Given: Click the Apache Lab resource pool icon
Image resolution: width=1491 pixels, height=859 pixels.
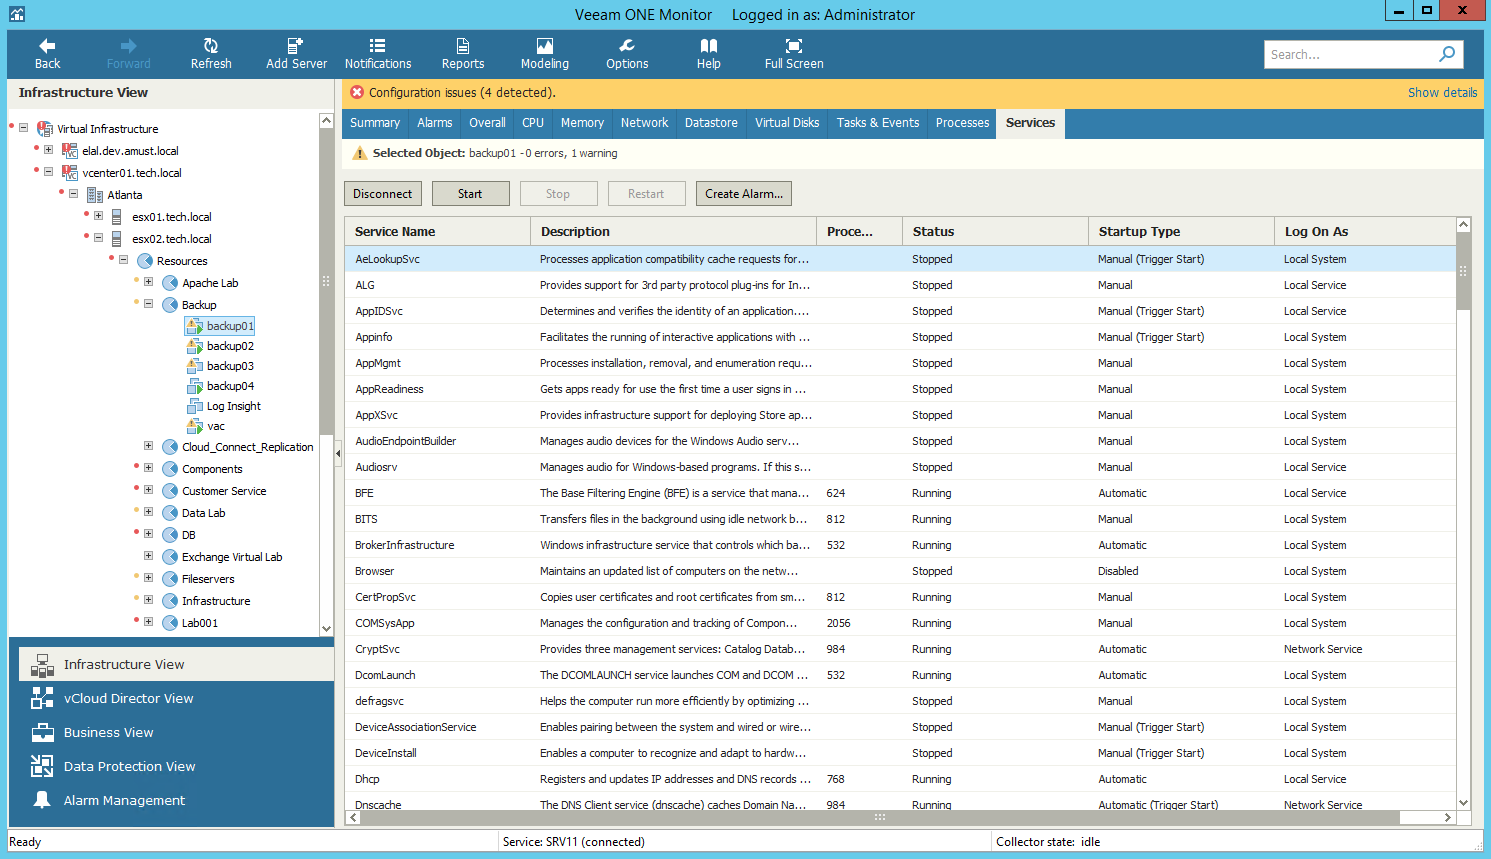Looking at the screenshot, I should [x=170, y=283].
